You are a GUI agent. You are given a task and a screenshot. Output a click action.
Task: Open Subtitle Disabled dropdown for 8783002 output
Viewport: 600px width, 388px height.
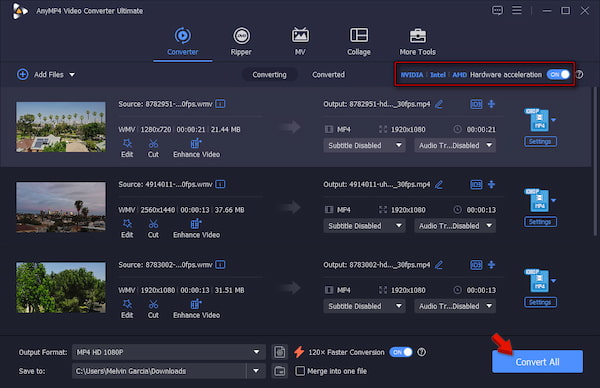pos(364,306)
